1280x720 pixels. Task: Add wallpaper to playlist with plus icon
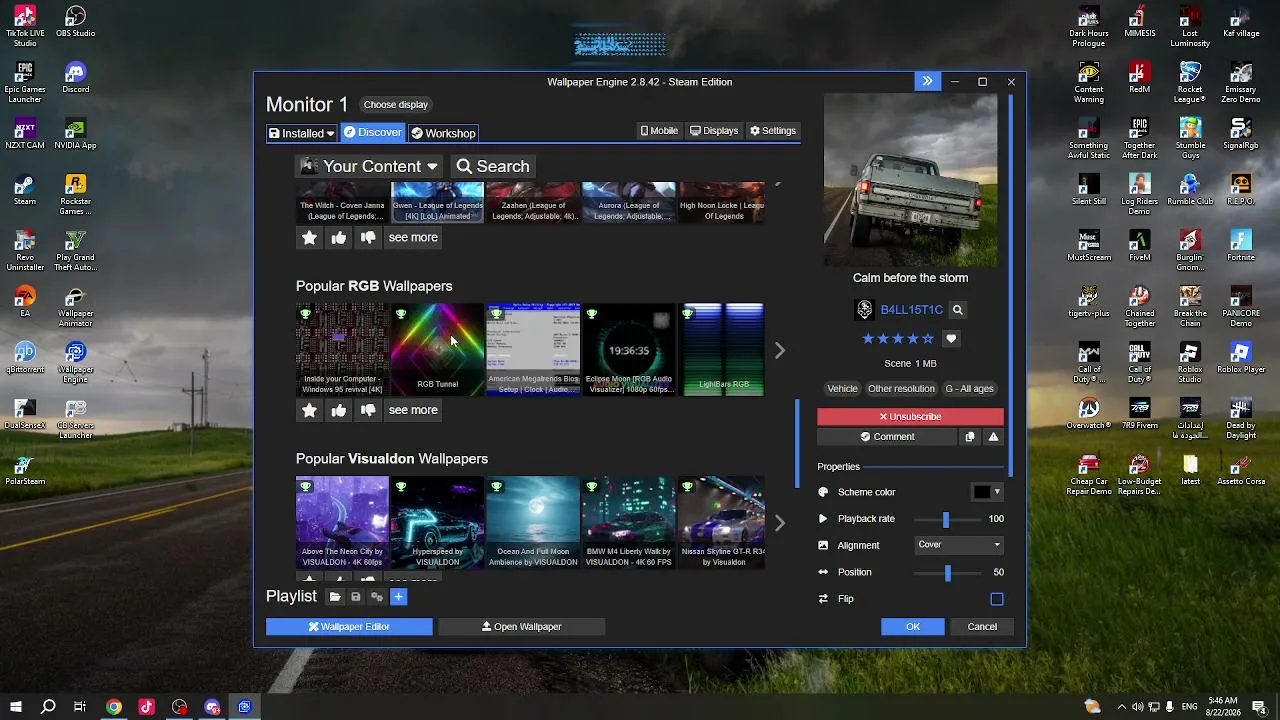click(x=398, y=597)
